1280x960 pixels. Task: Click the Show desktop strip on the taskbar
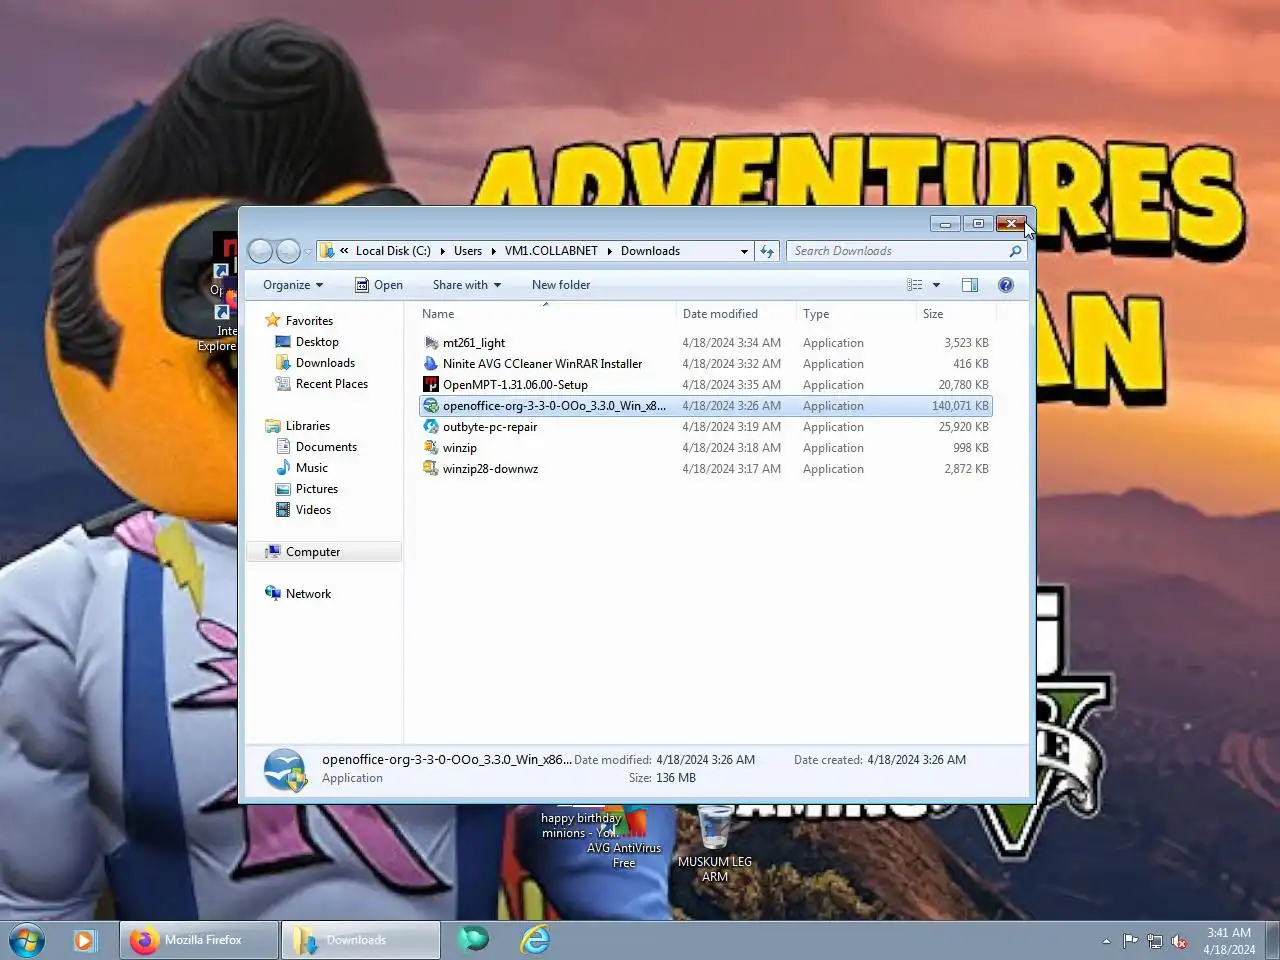[1273, 941]
